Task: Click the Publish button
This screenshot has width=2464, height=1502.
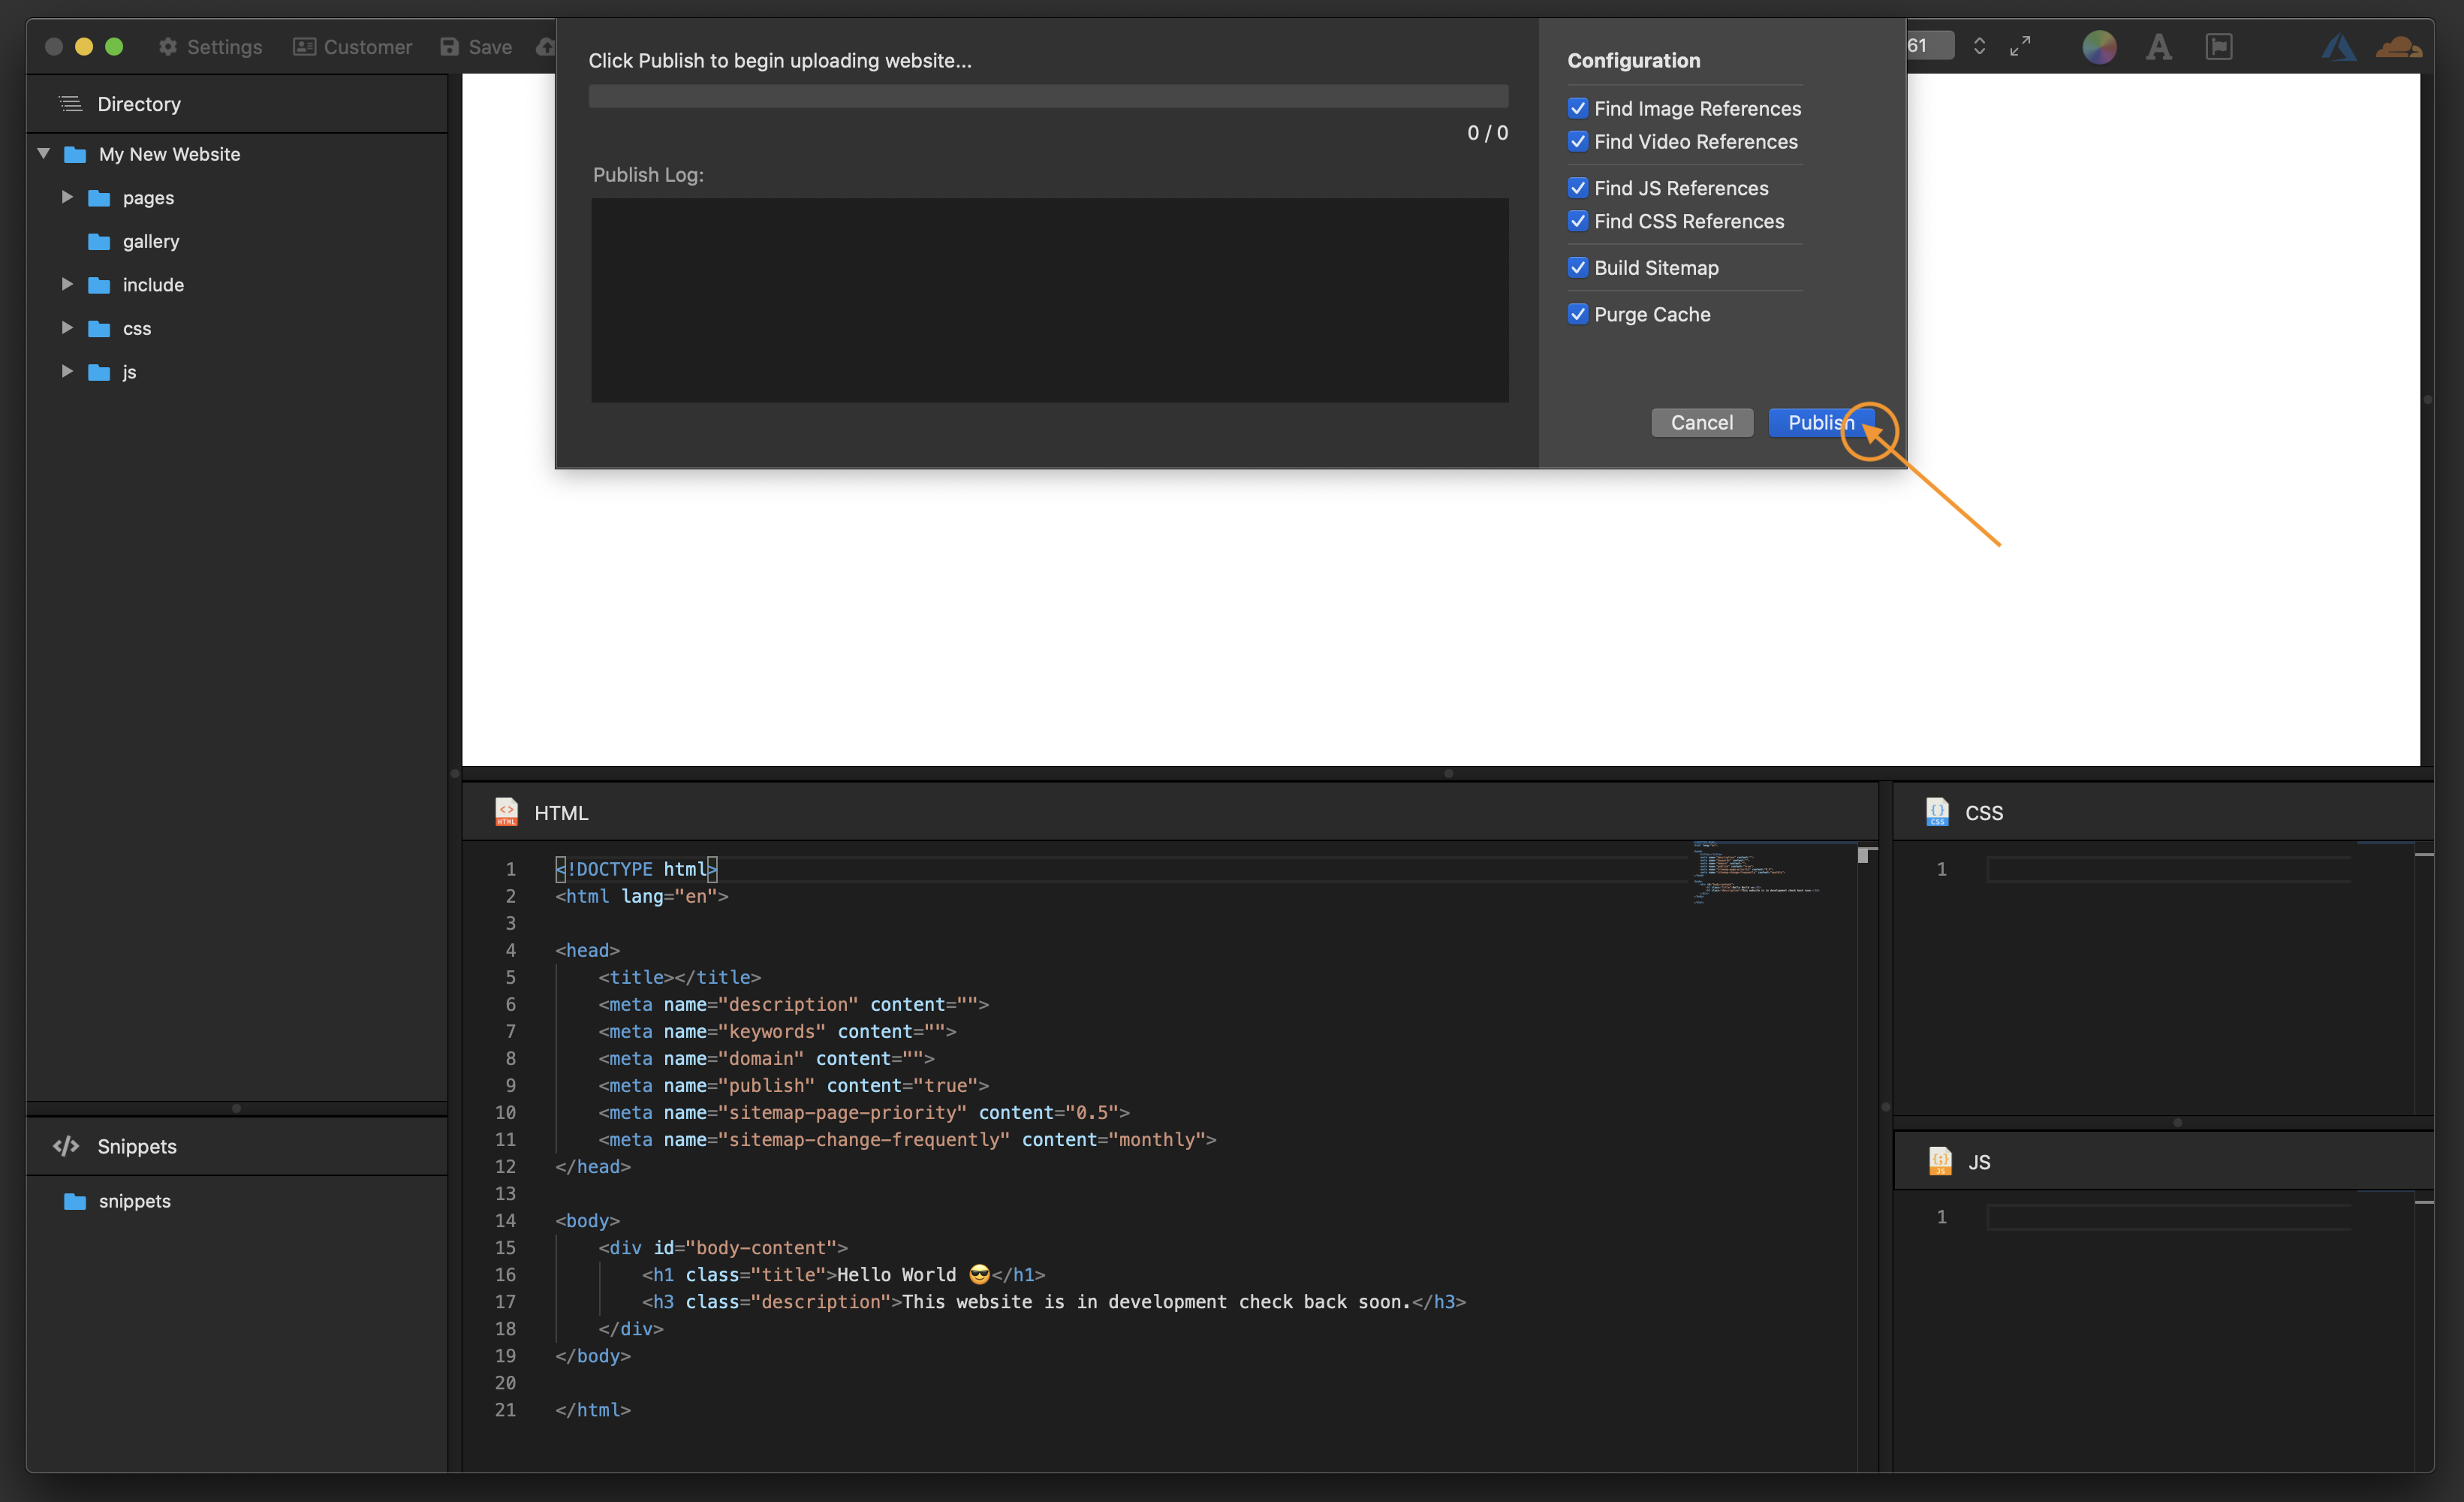Action: [x=1821, y=423]
